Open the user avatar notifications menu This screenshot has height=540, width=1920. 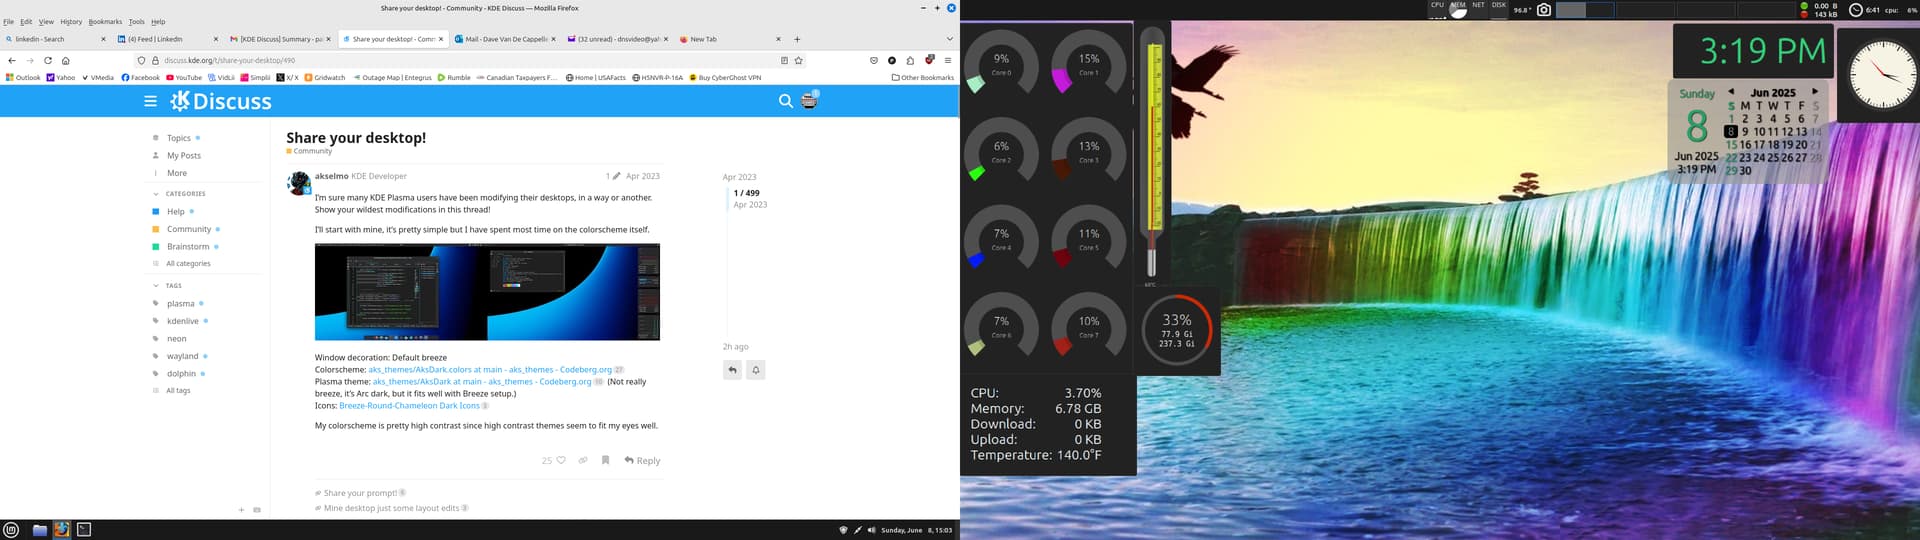(x=809, y=100)
